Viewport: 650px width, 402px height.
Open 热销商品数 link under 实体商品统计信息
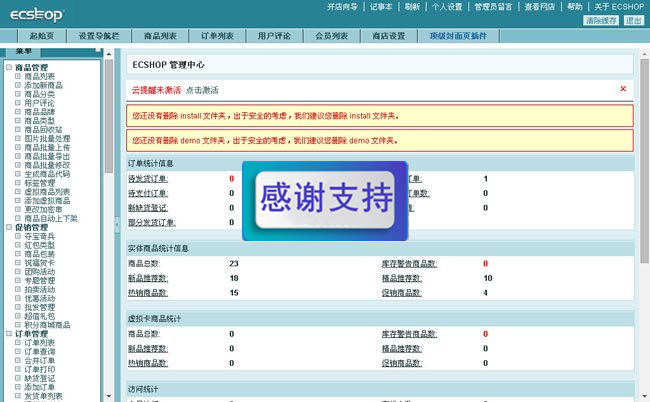click(148, 293)
